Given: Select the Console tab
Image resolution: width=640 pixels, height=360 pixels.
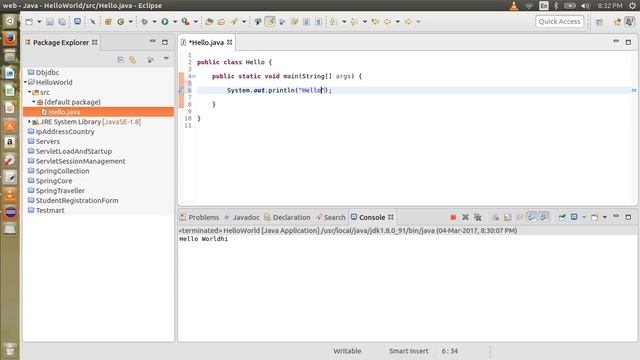Looking at the screenshot, I should pyautogui.click(x=372, y=217).
